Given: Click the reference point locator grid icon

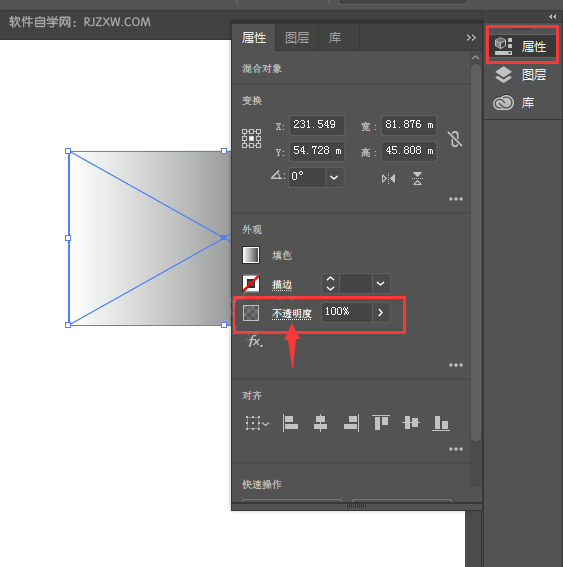Looking at the screenshot, I should 251,138.
